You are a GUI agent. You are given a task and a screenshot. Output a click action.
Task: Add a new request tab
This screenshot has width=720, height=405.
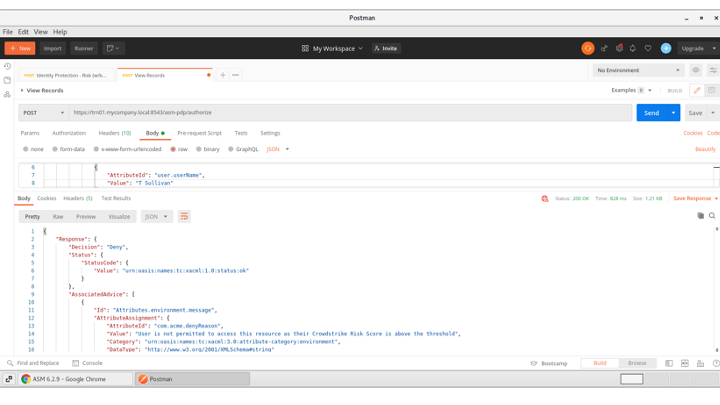(x=223, y=75)
